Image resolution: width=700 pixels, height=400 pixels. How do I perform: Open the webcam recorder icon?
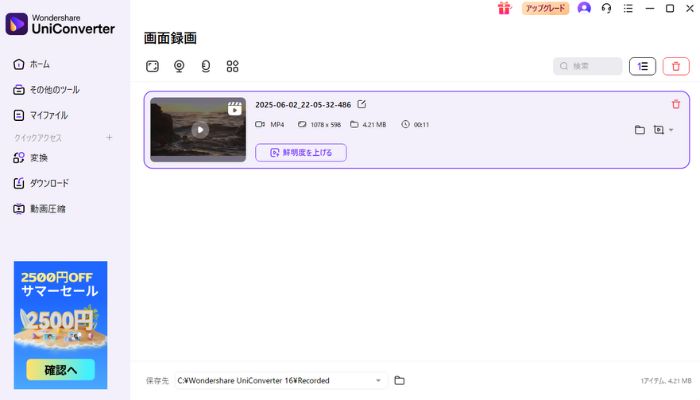[x=179, y=67]
